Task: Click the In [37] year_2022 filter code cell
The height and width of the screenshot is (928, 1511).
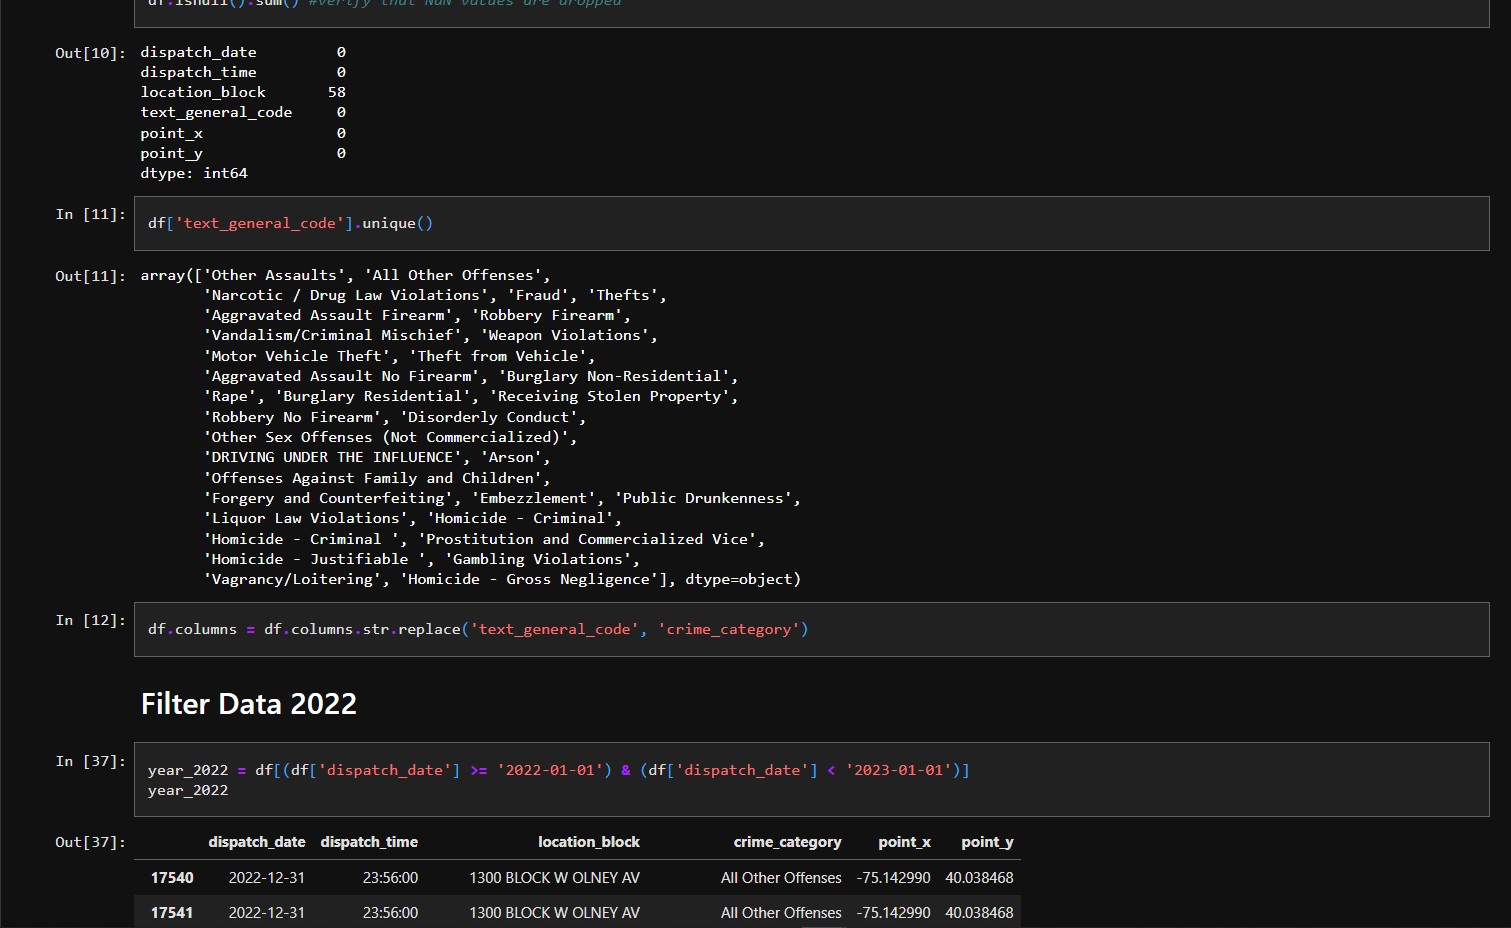Action: pyautogui.click(x=811, y=780)
